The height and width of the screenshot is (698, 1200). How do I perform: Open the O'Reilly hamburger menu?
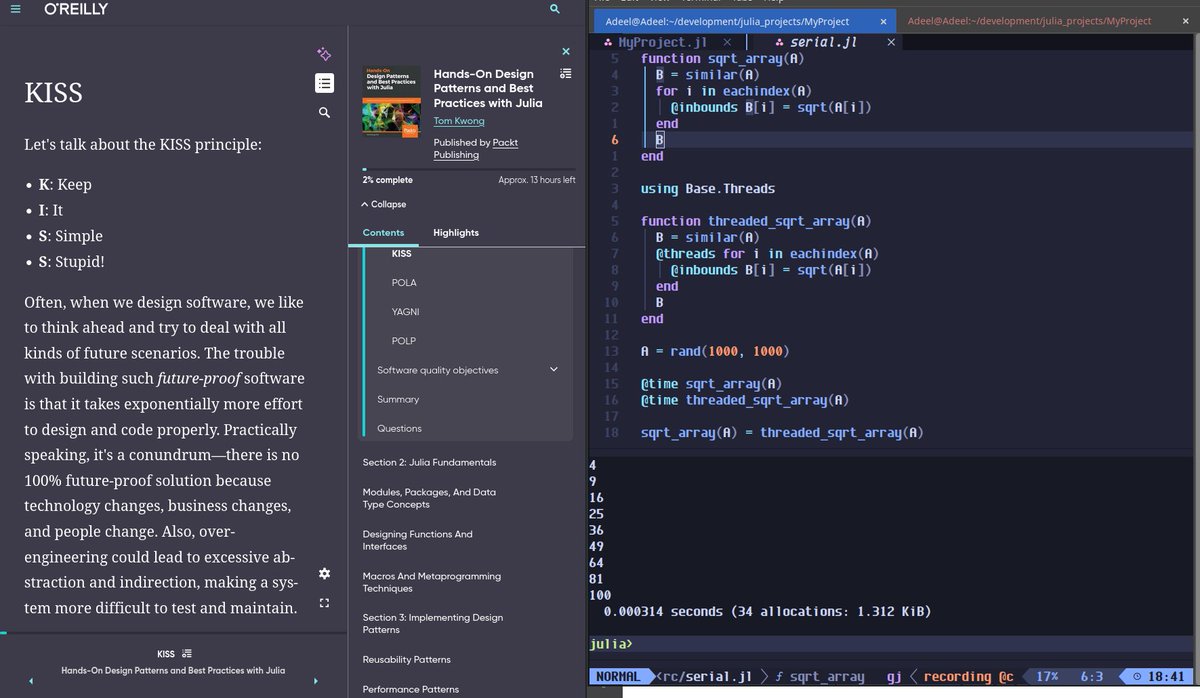click(x=14, y=9)
